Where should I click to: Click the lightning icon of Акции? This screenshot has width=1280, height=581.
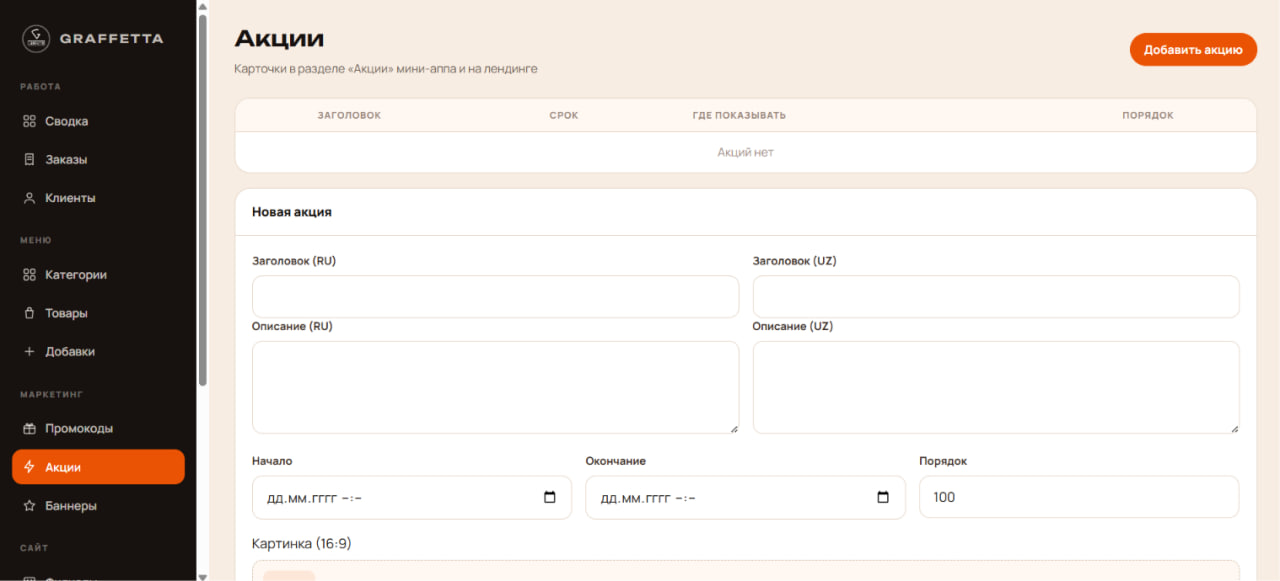pos(29,467)
